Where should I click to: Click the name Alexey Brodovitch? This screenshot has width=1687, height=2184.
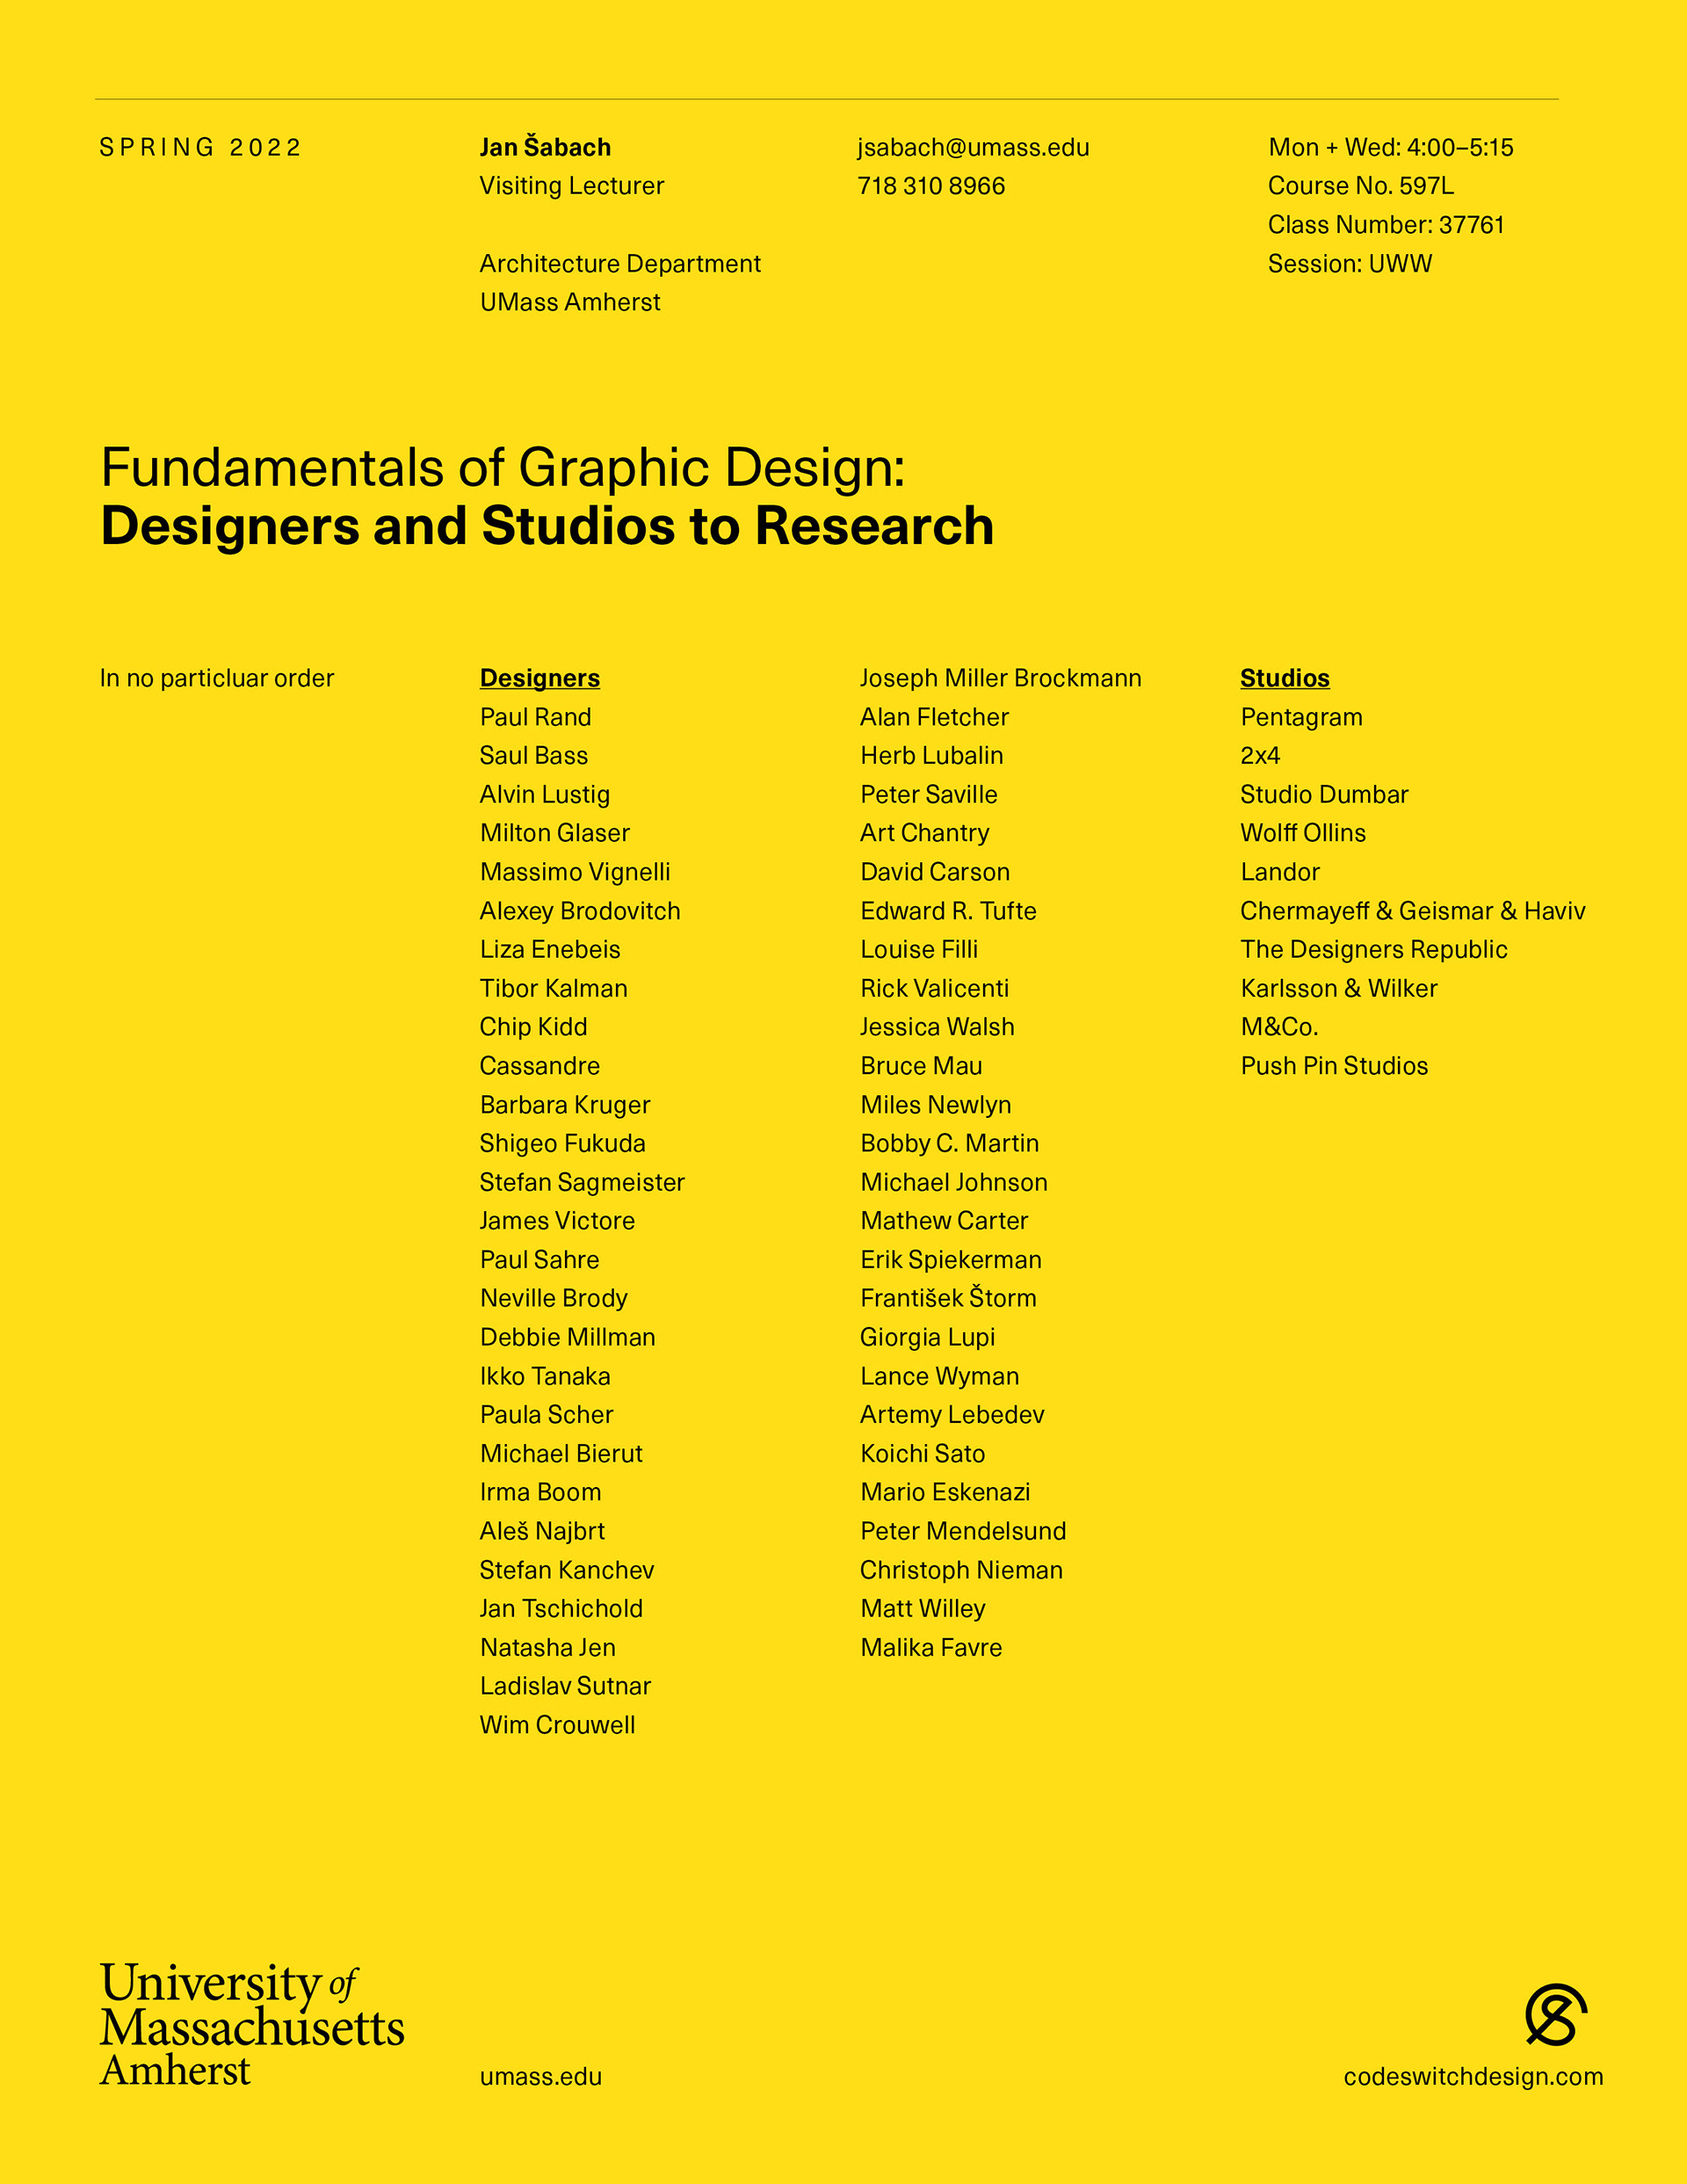pos(580,911)
